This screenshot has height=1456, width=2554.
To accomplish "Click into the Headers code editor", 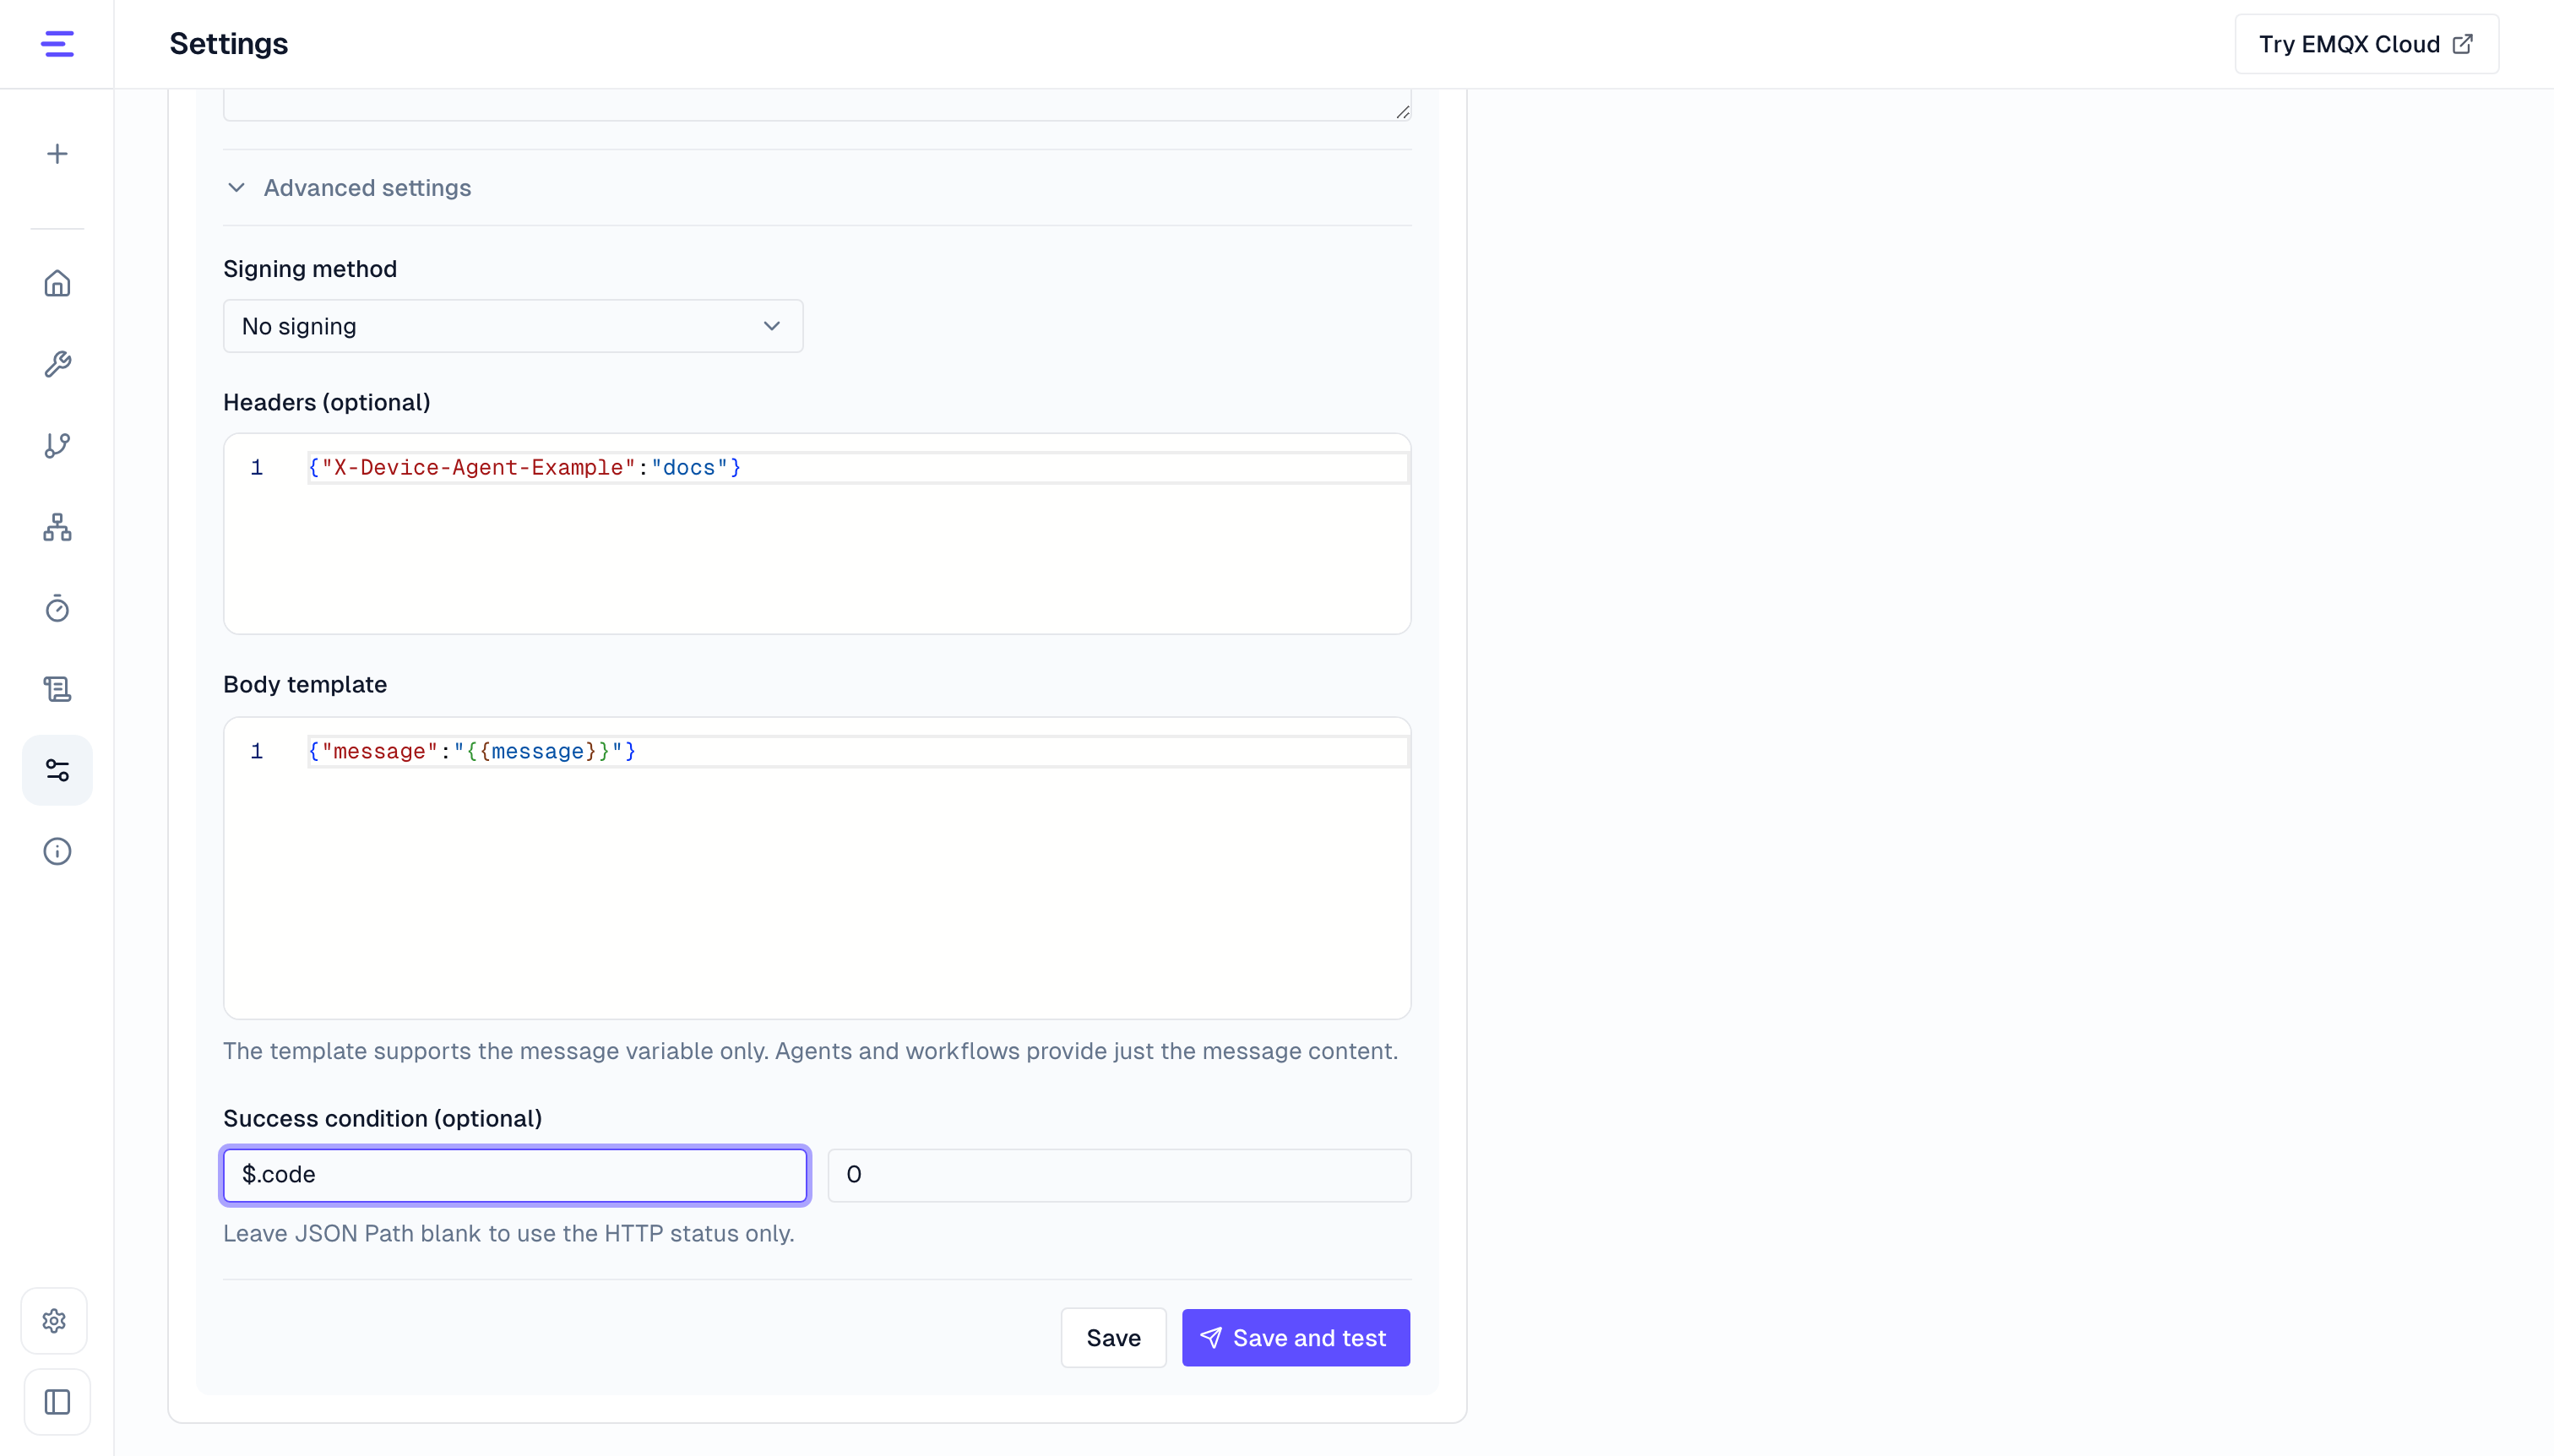I will click(817, 534).
